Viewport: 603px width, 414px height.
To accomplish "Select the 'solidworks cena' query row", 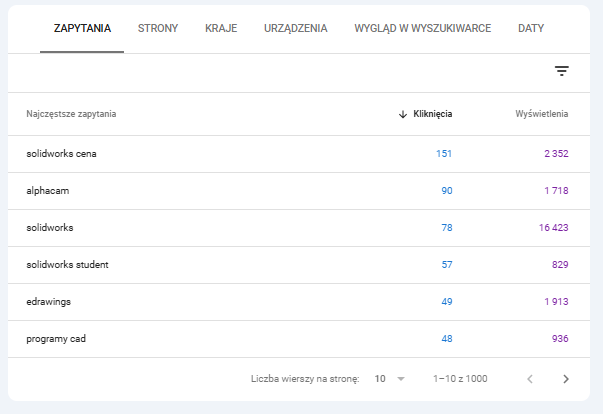I will pyautogui.click(x=299, y=154).
